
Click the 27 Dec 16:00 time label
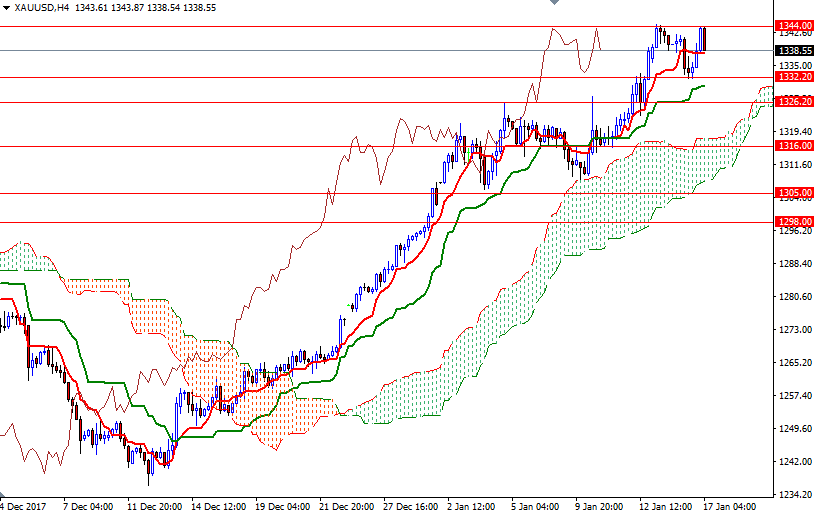click(x=411, y=506)
